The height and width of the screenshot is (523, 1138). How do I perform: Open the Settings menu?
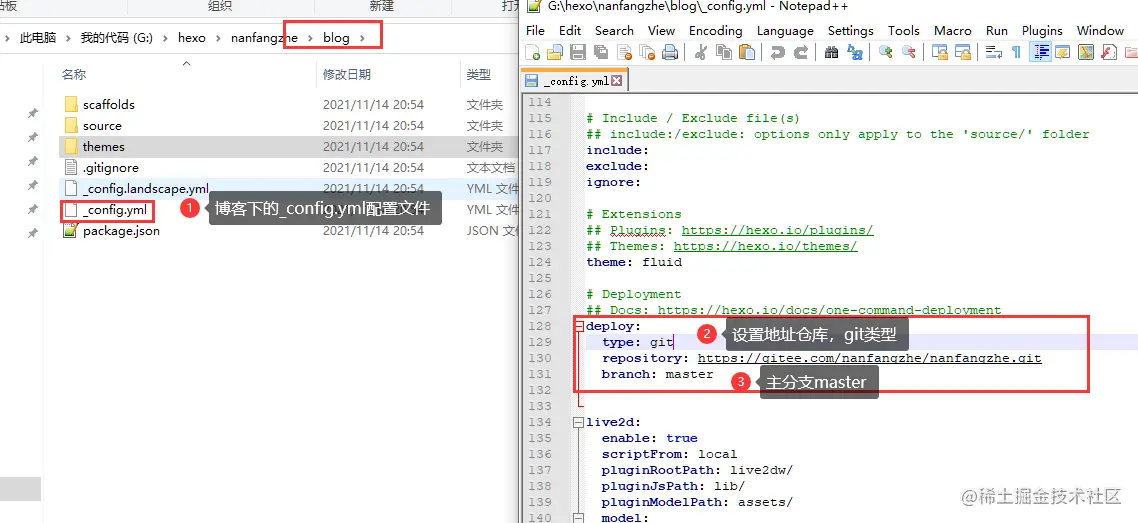tap(851, 30)
